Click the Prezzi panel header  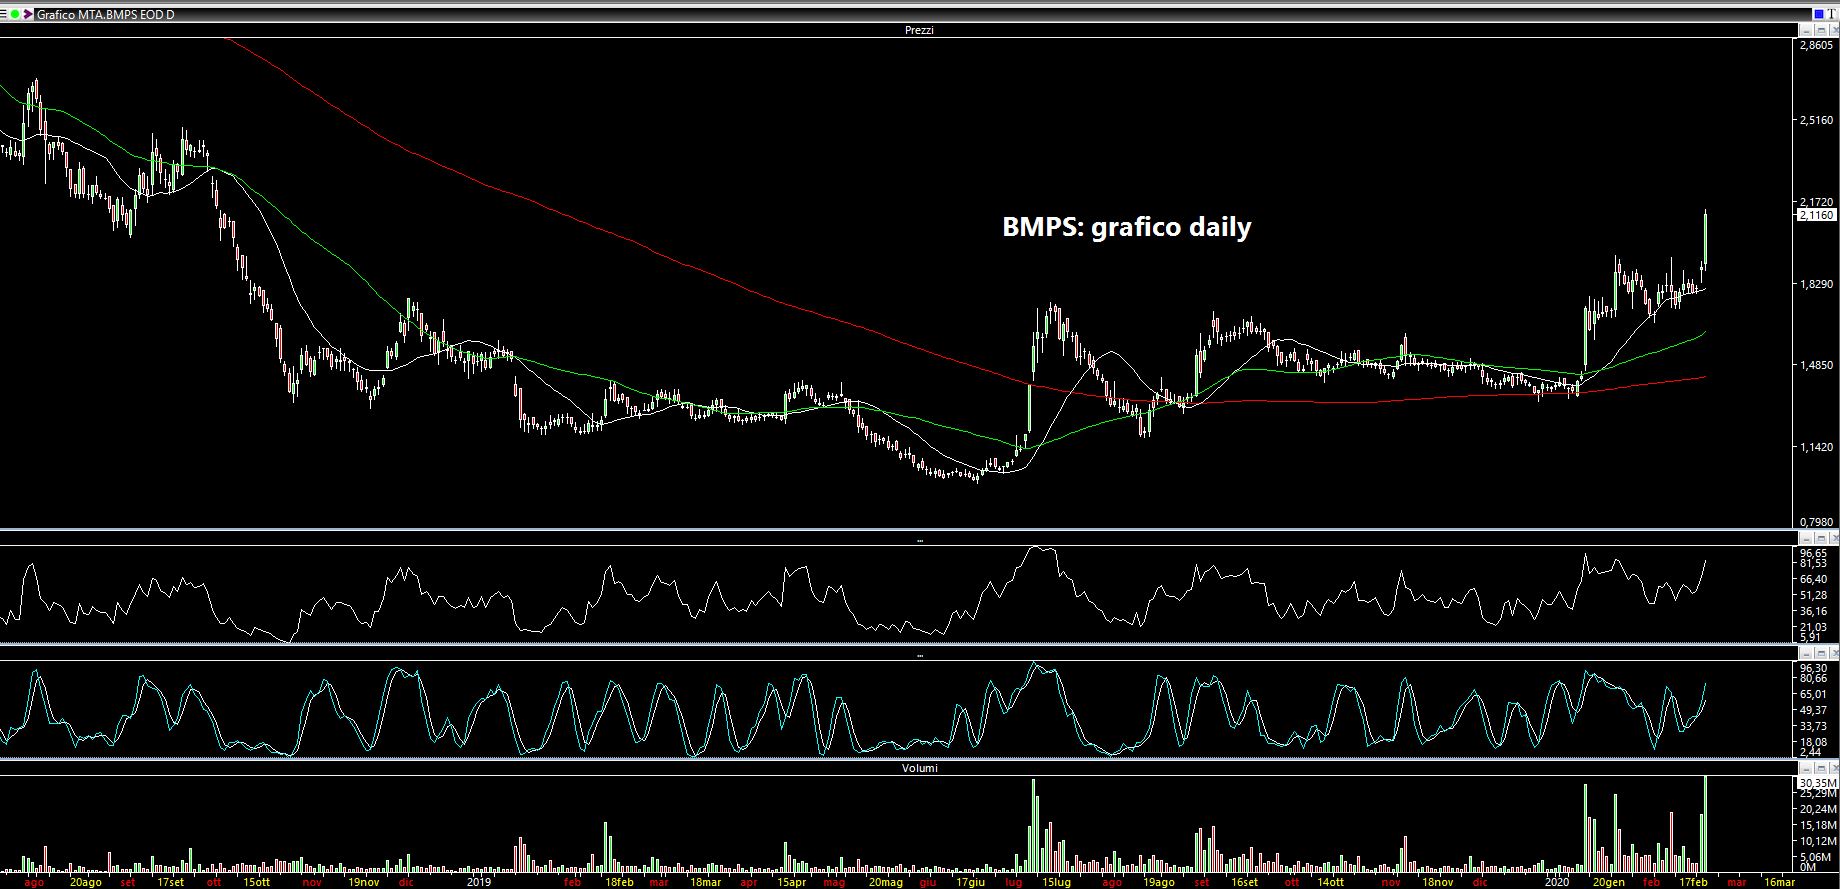[x=919, y=30]
